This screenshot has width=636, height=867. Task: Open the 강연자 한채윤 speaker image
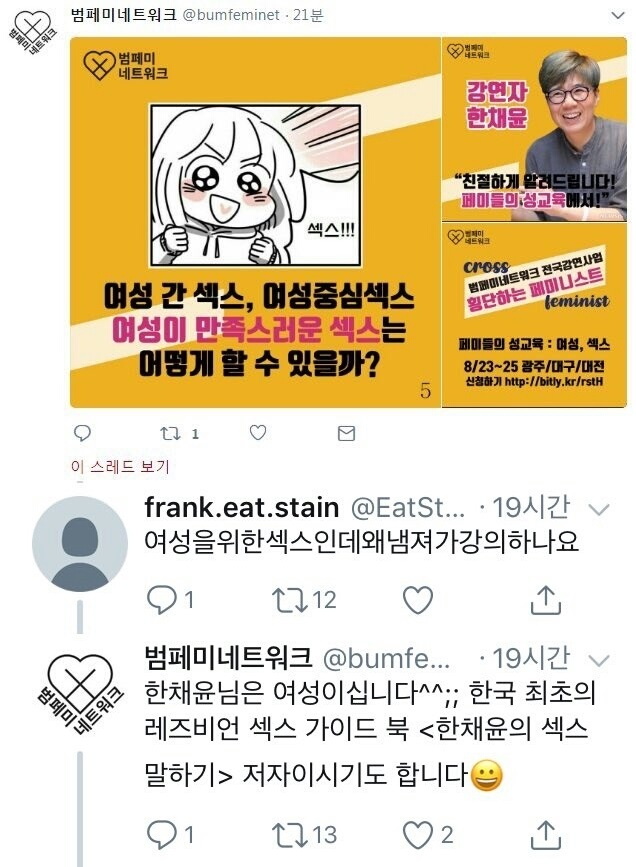tap(534, 129)
